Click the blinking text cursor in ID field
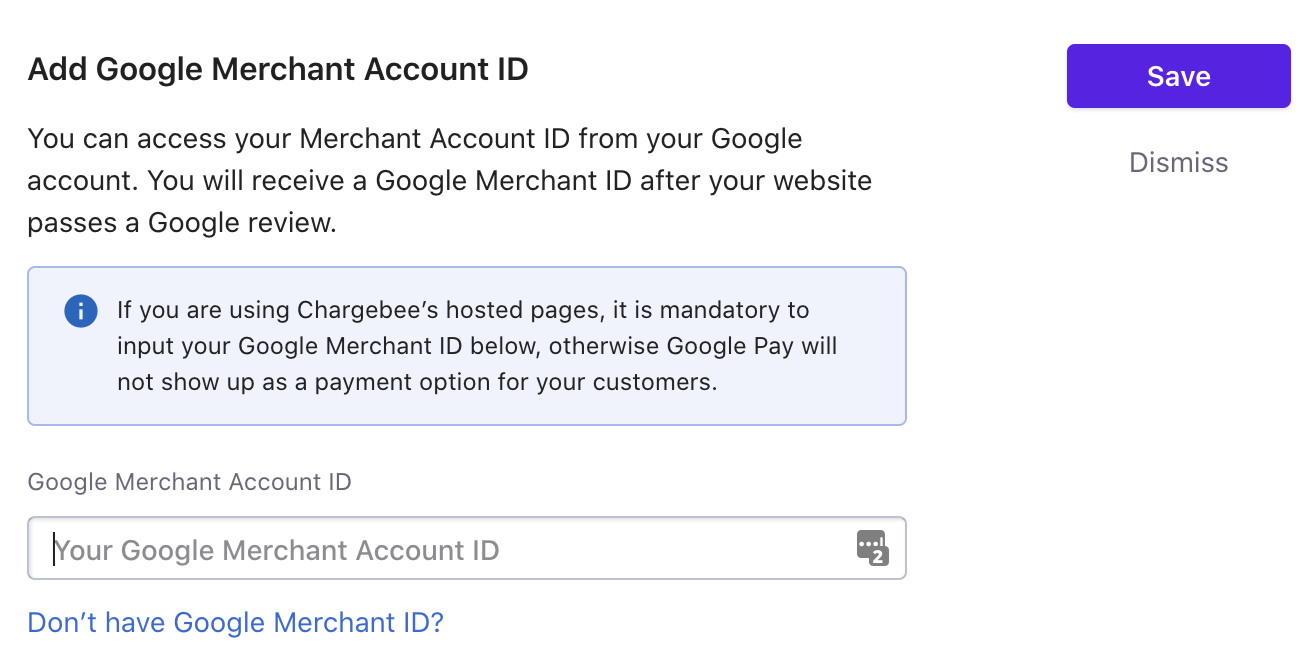 pyautogui.click(x=53, y=549)
